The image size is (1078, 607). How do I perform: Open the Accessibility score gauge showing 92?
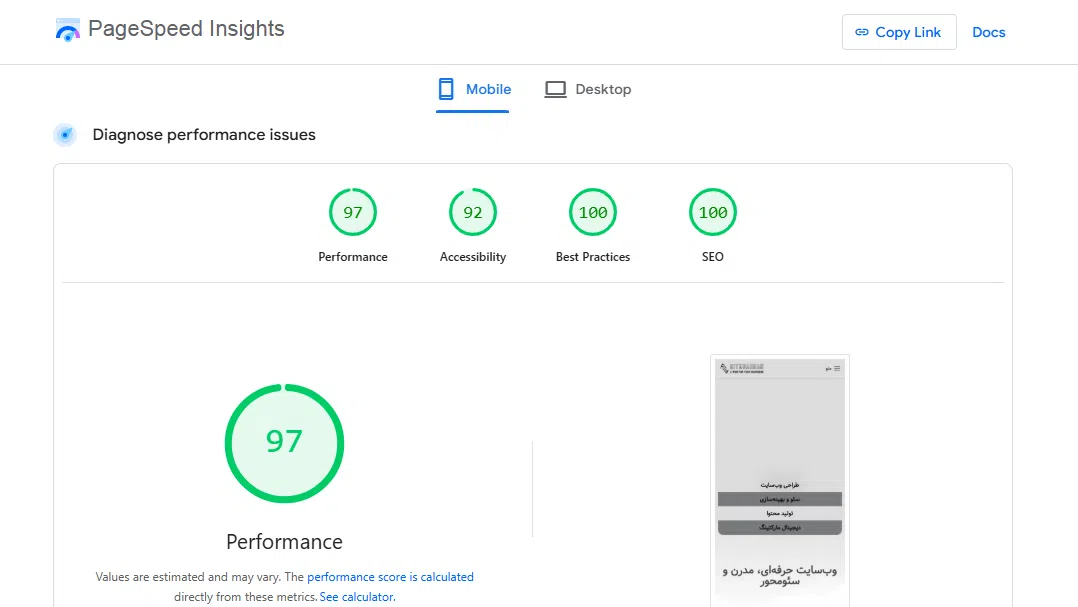point(473,212)
